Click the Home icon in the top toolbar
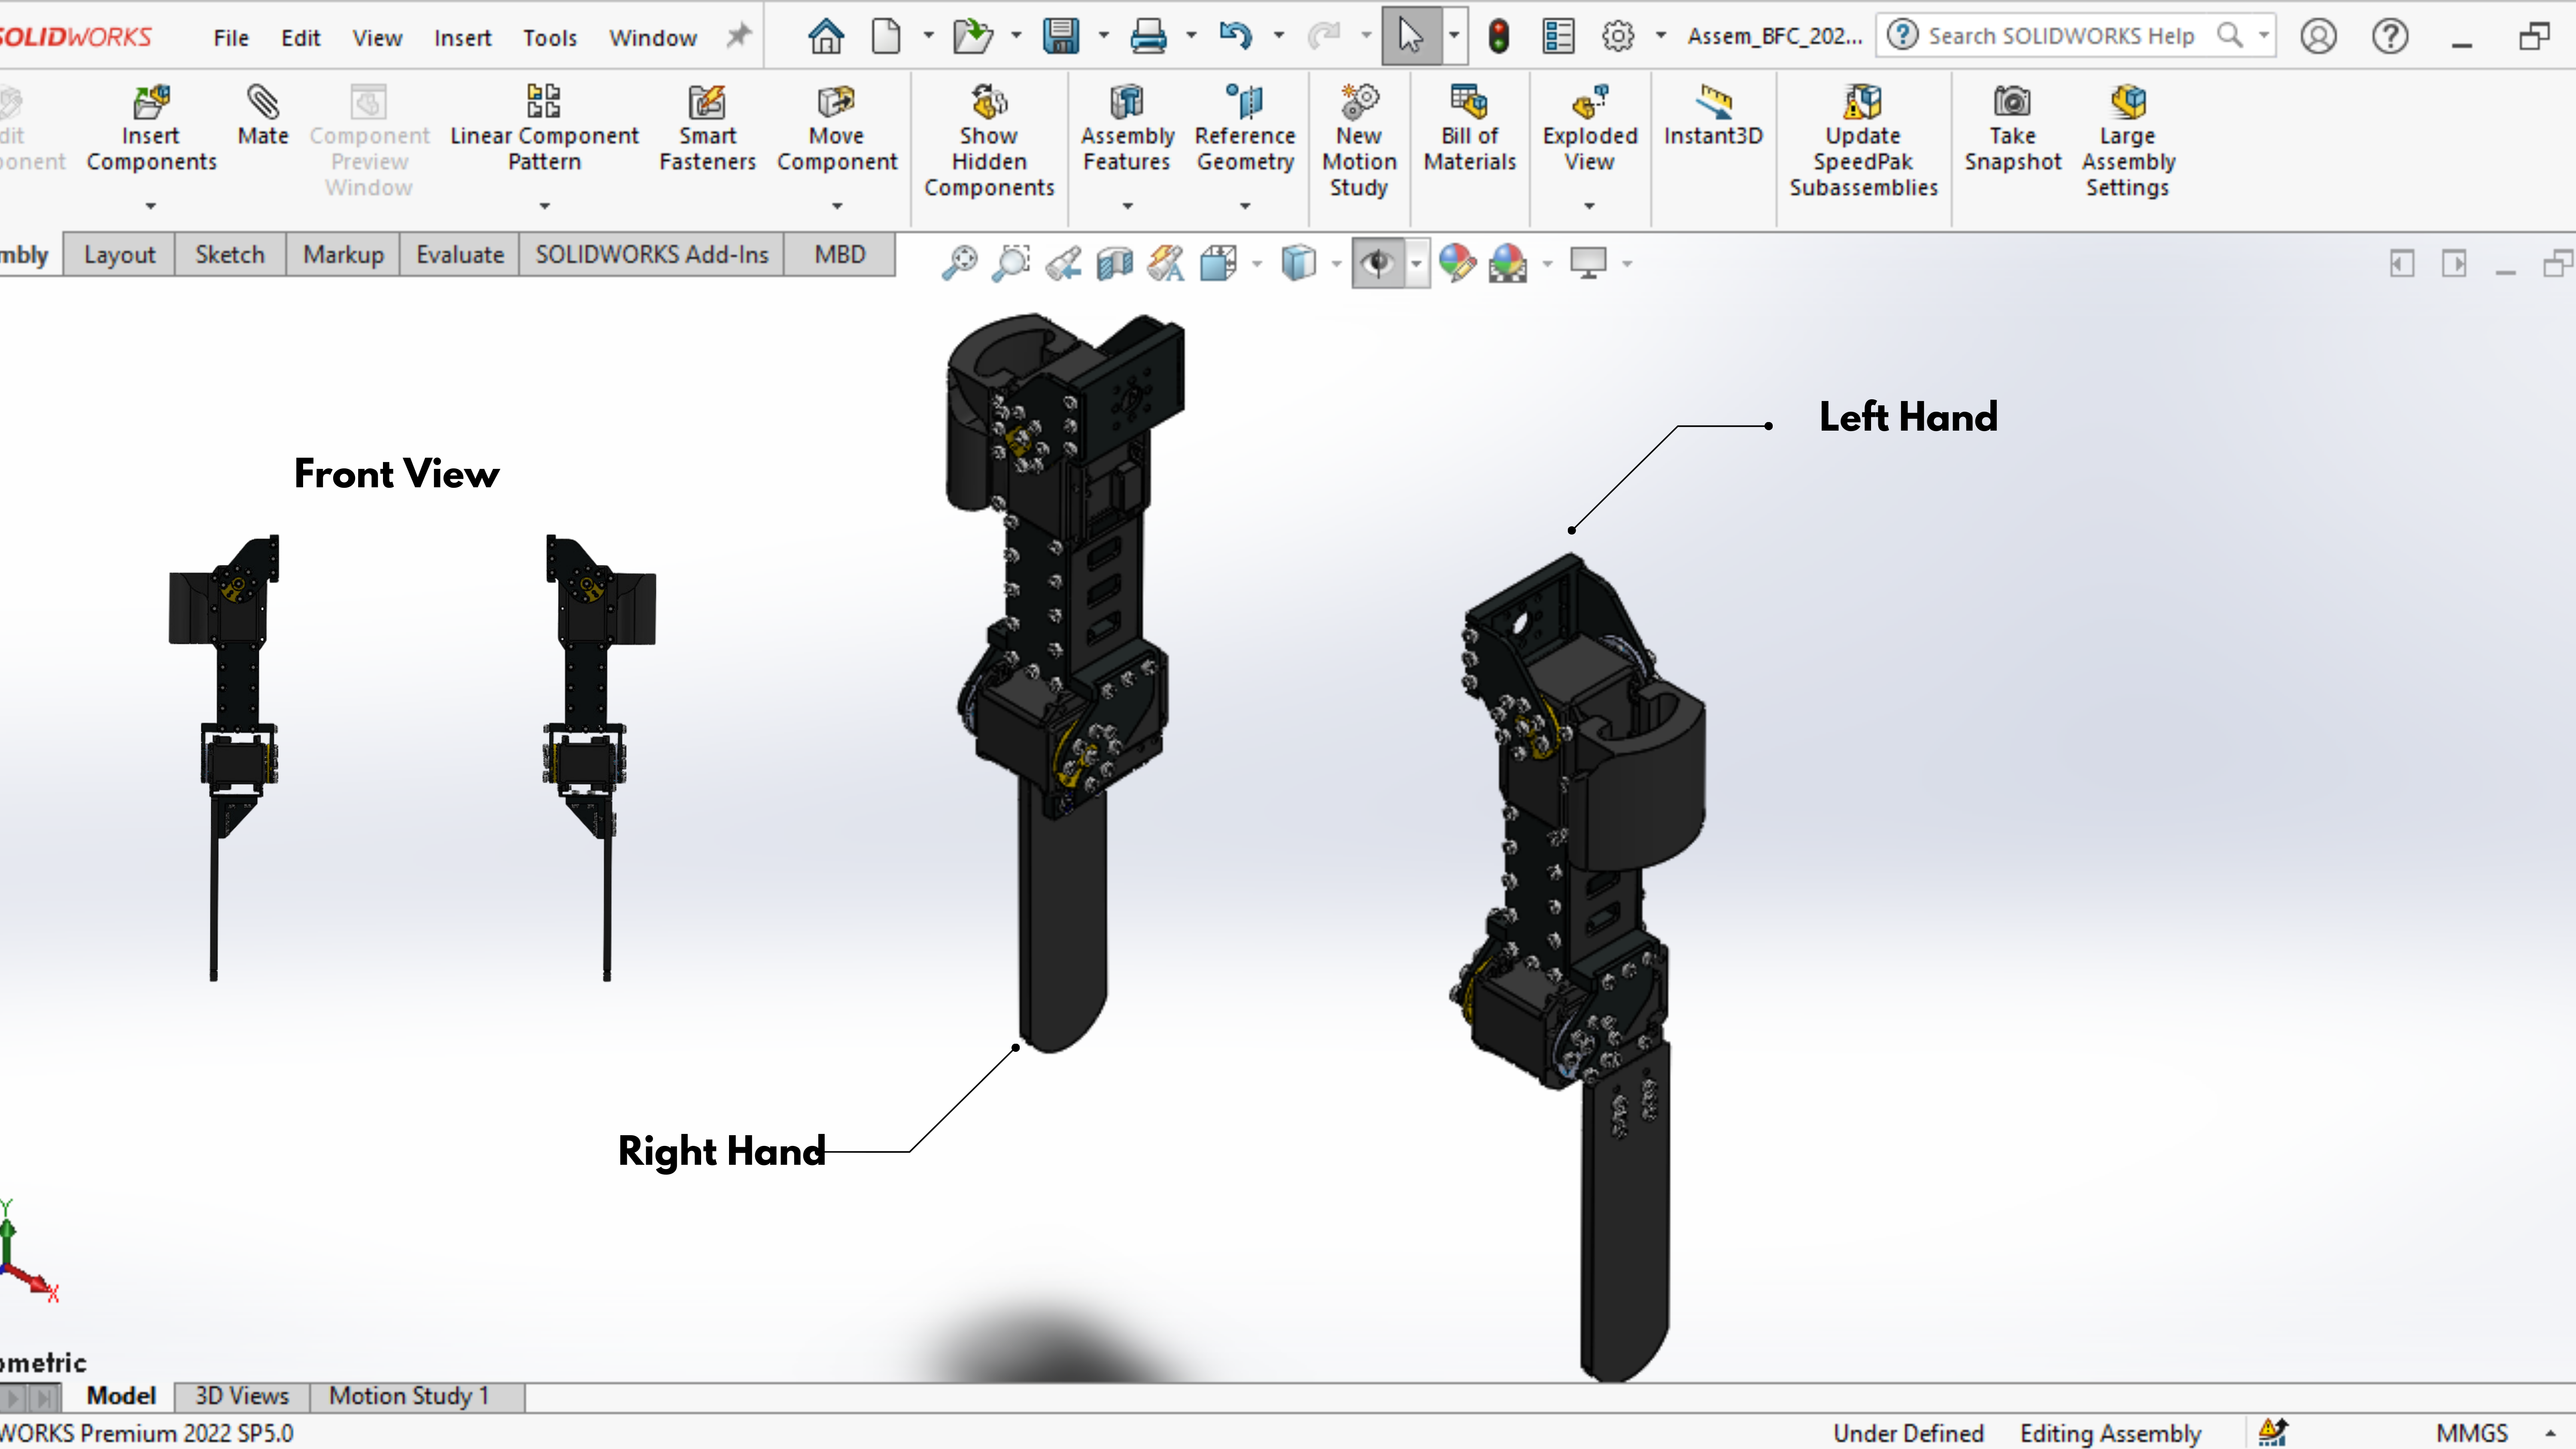The width and height of the screenshot is (2576, 1449). pos(826,37)
